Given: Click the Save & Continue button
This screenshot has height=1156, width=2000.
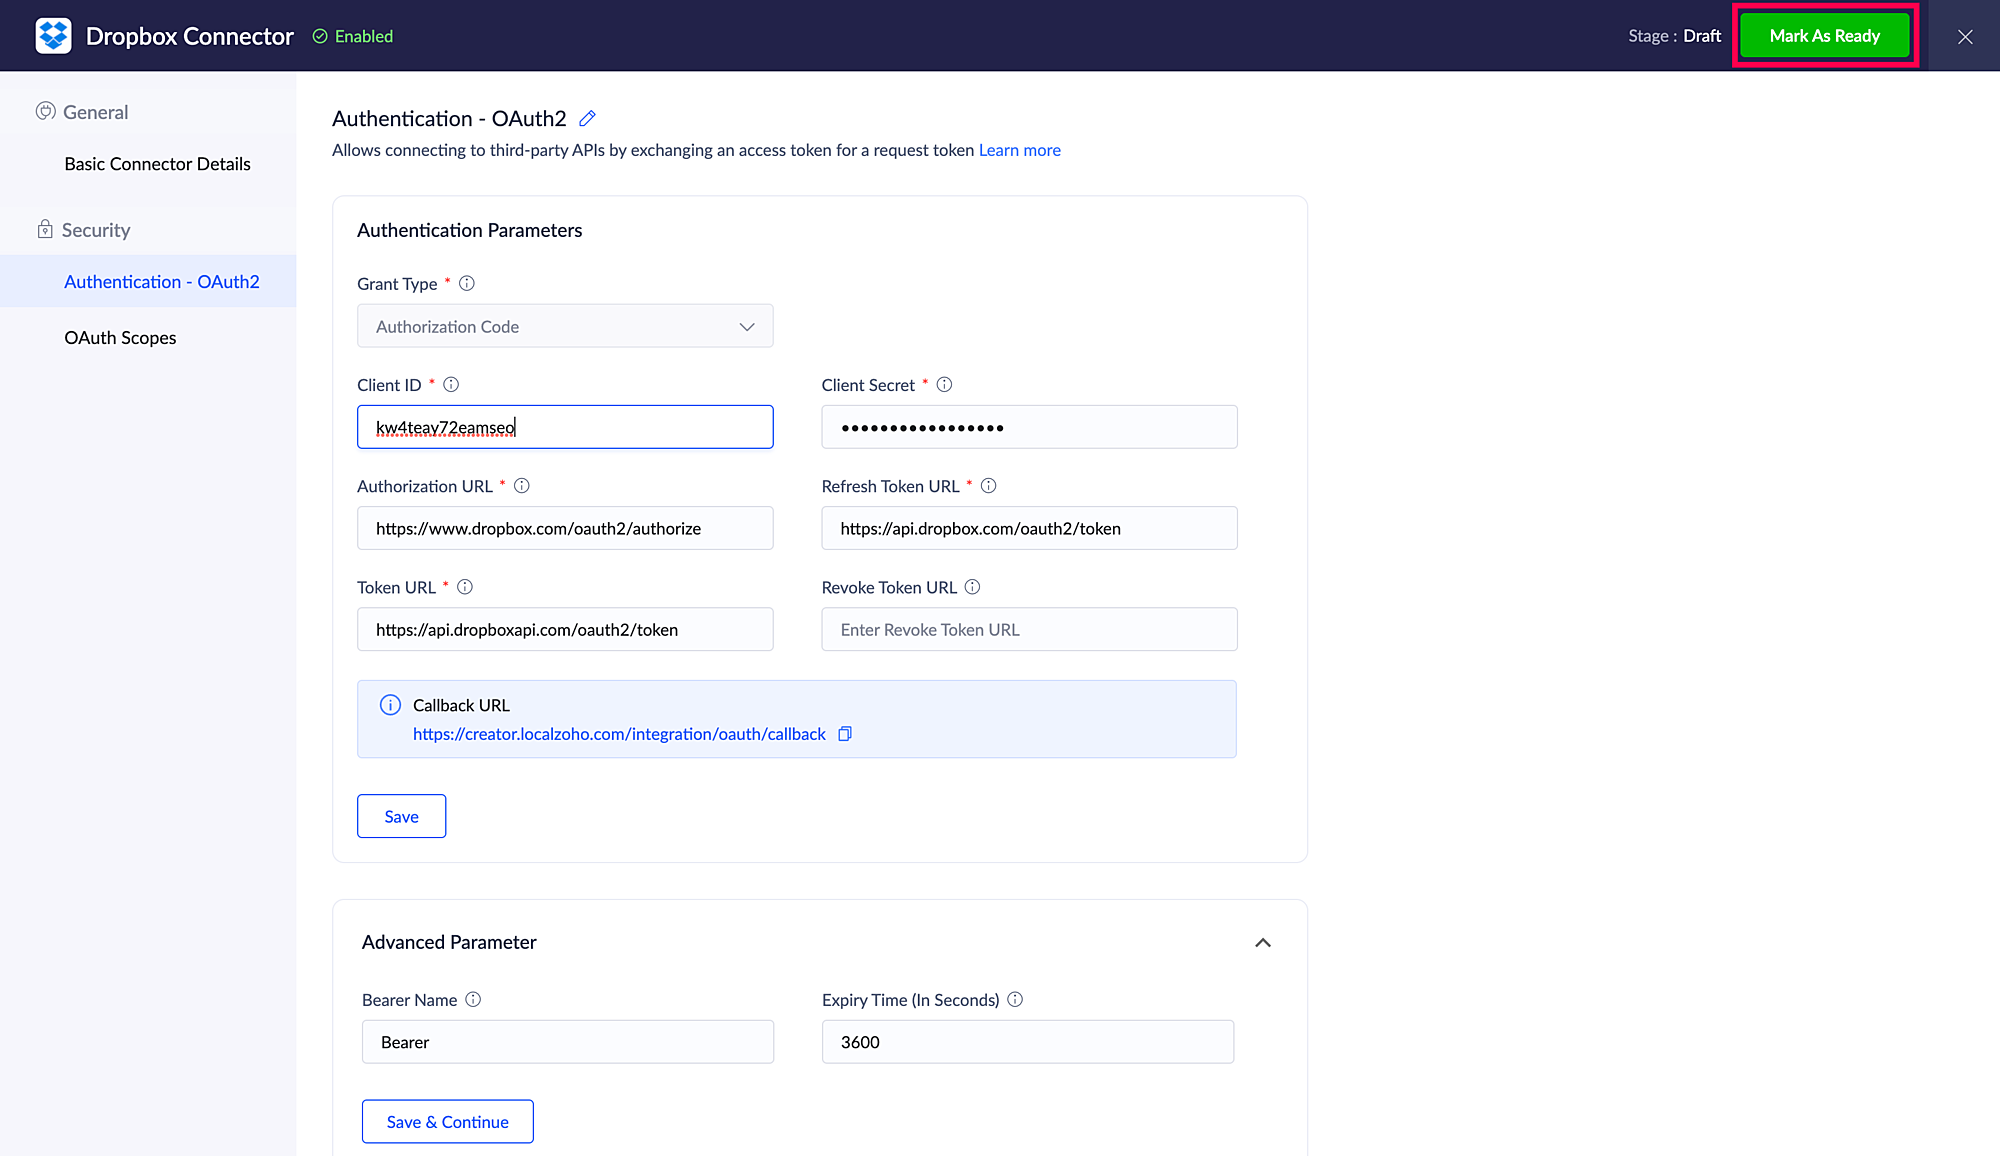Looking at the screenshot, I should (447, 1122).
